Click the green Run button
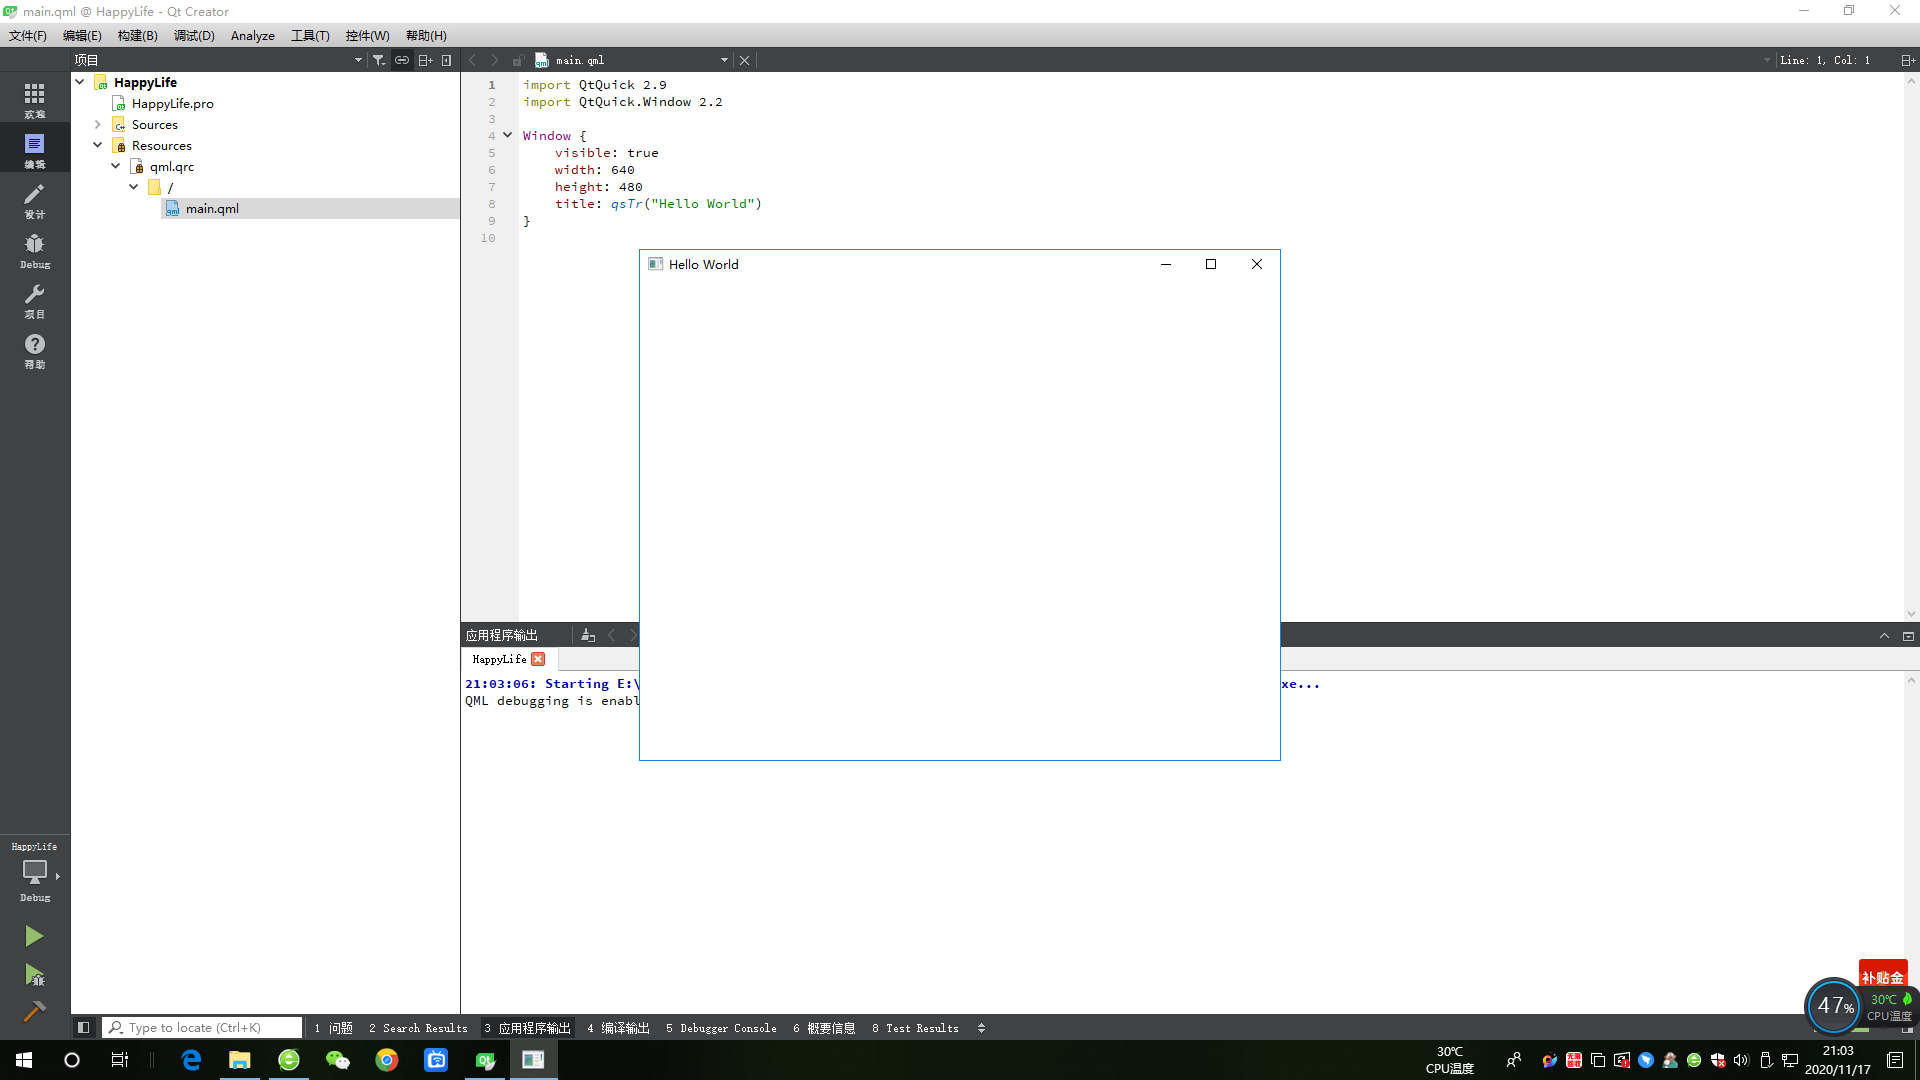The image size is (1920, 1080). tap(34, 936)
